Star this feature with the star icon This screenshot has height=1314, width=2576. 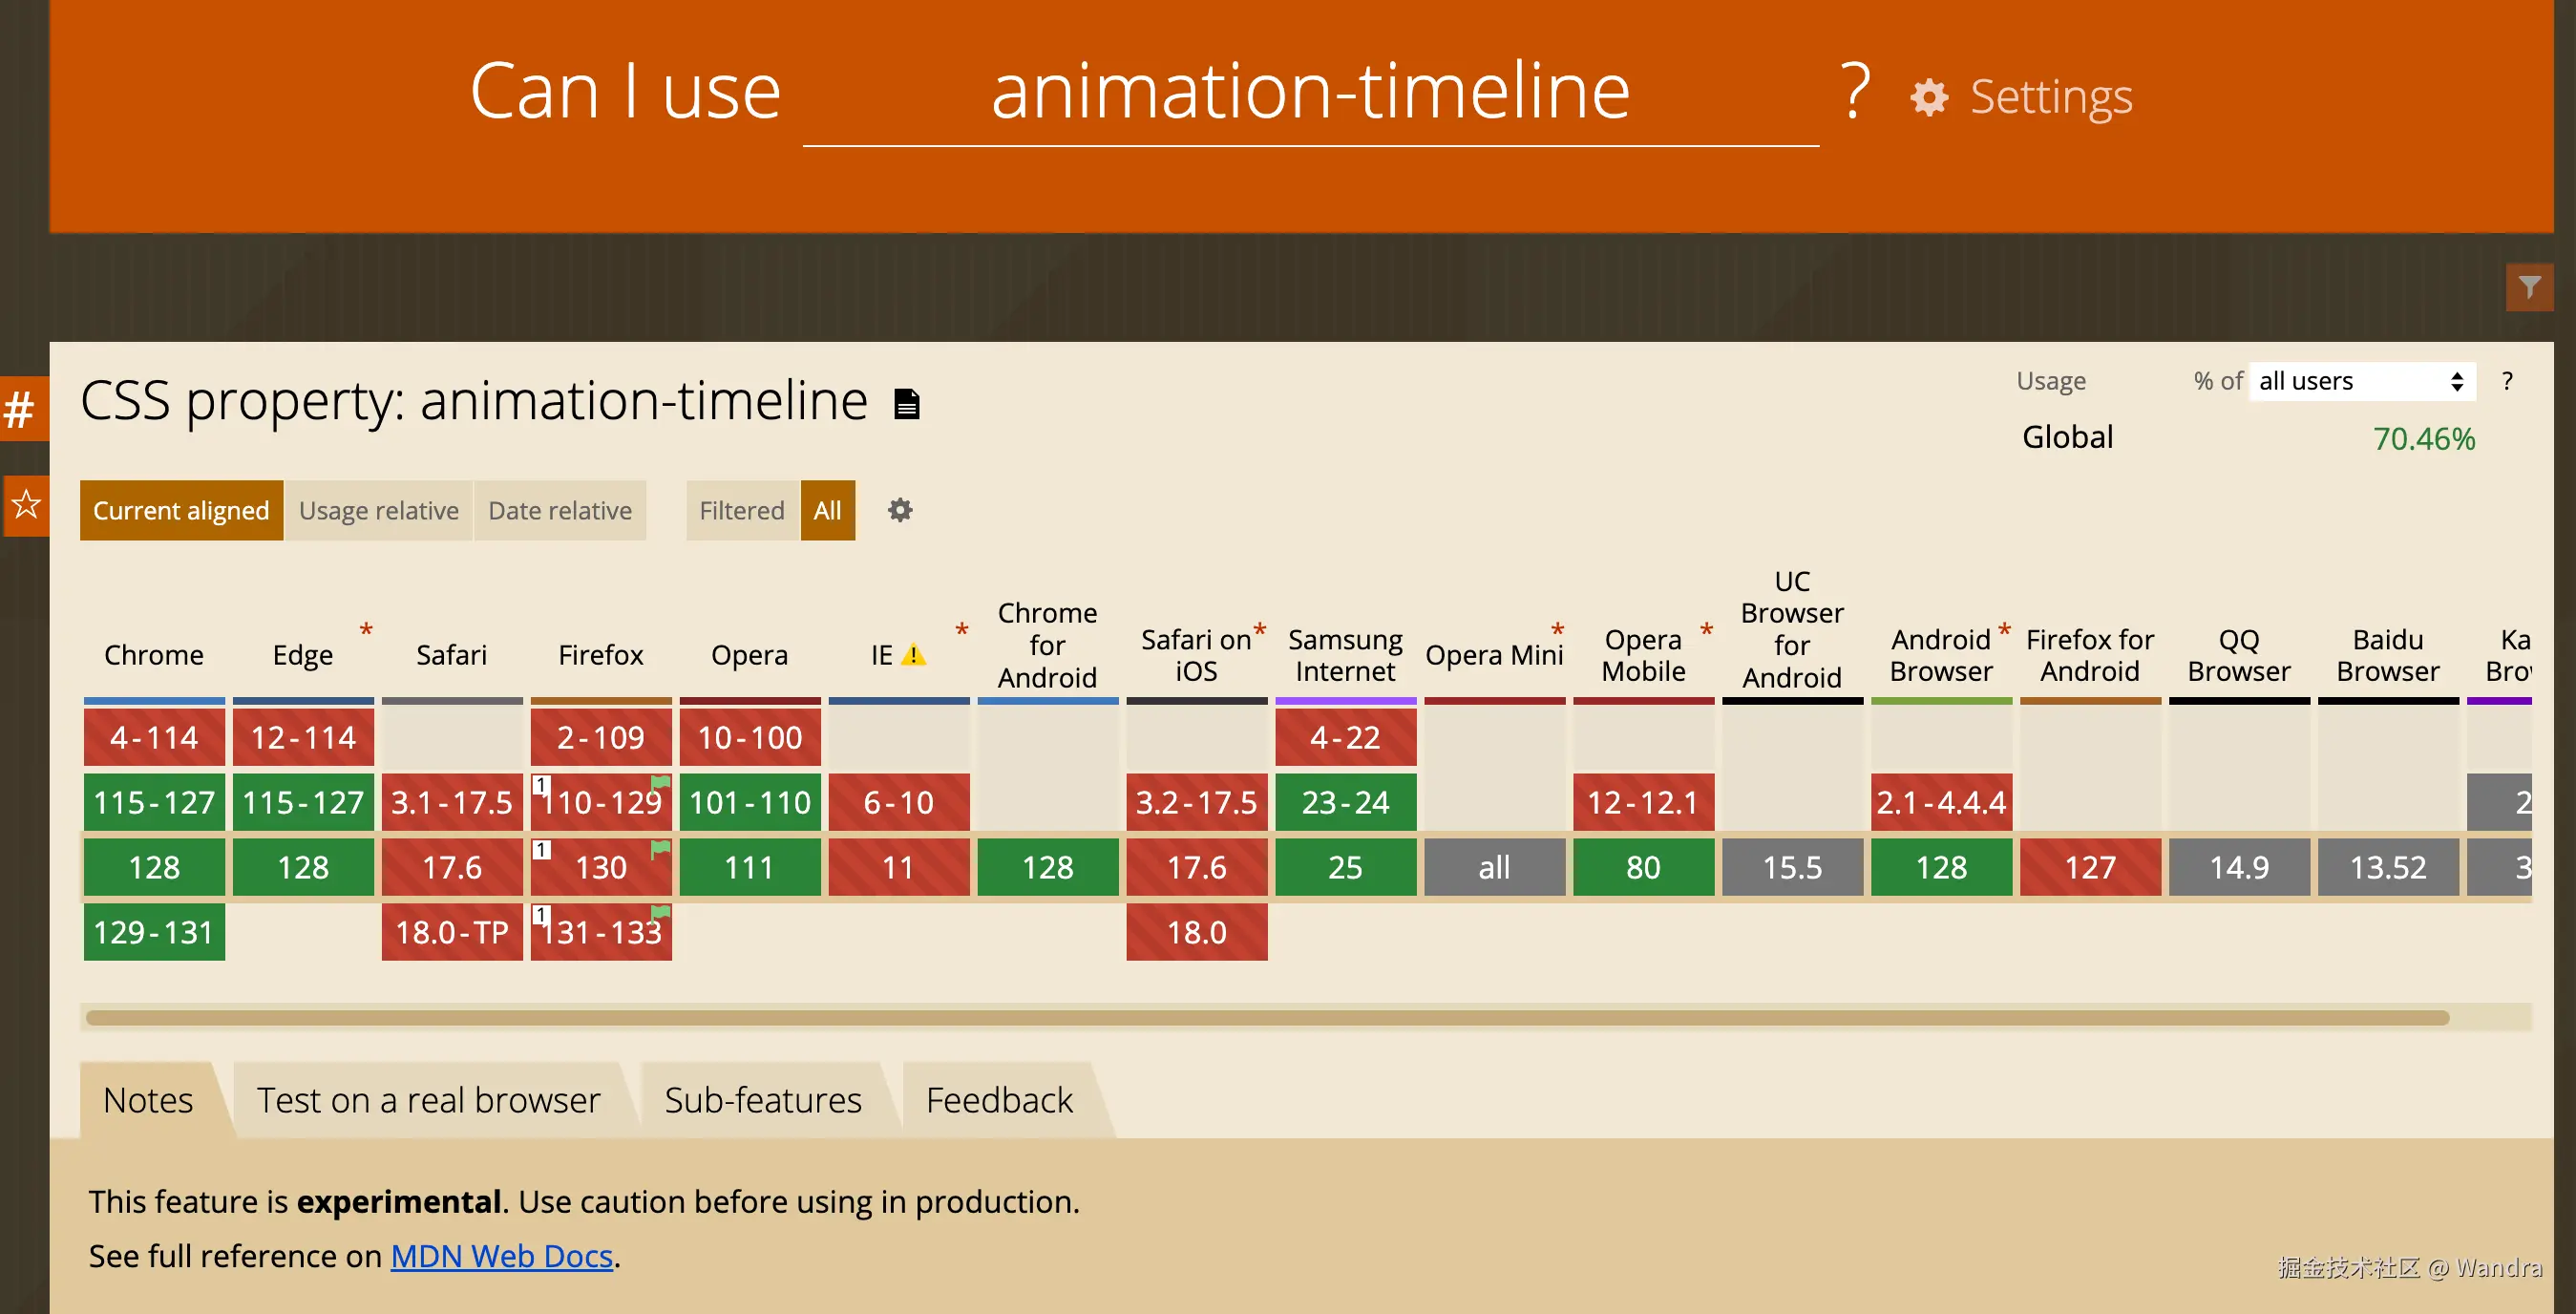(26, 504)
